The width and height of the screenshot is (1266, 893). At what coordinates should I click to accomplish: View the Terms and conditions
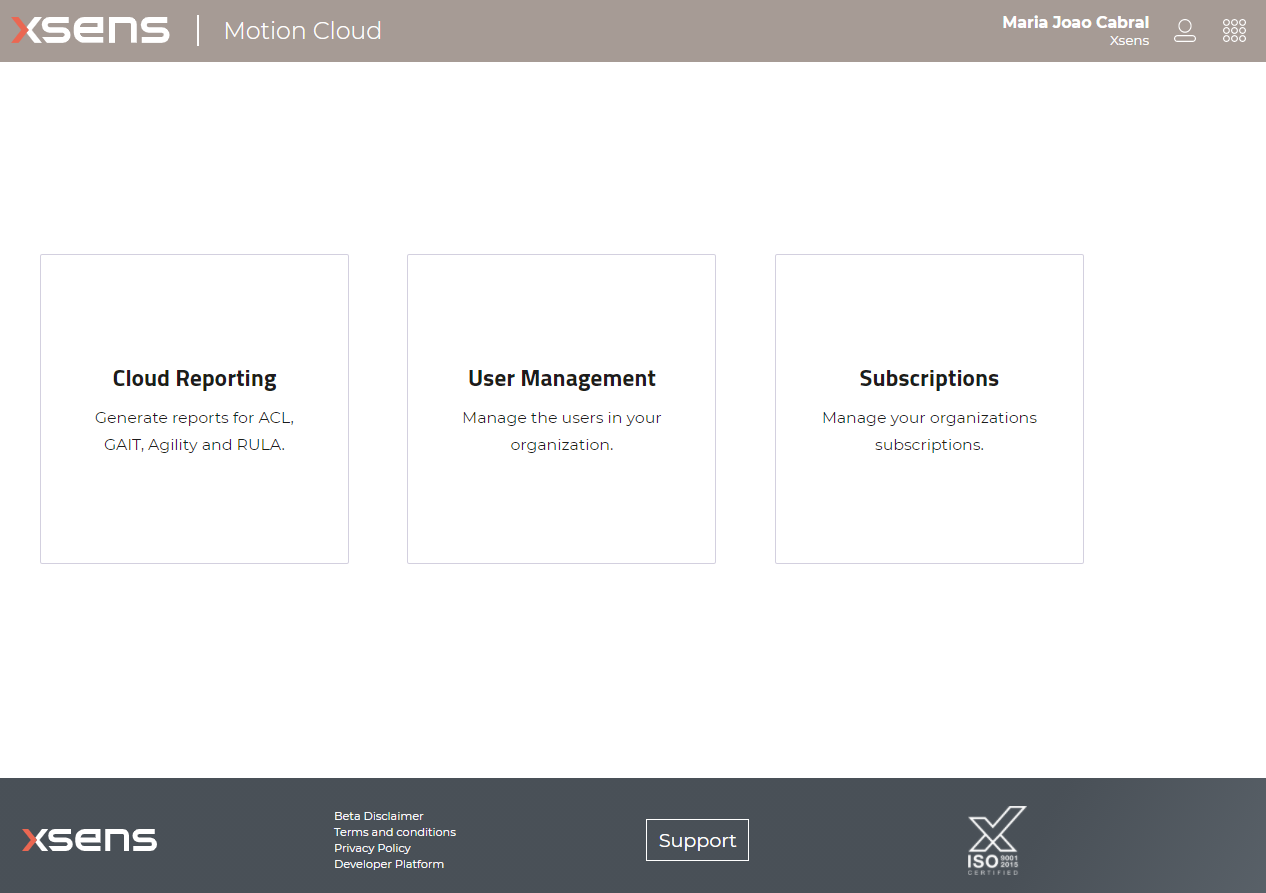pos(395,831)
